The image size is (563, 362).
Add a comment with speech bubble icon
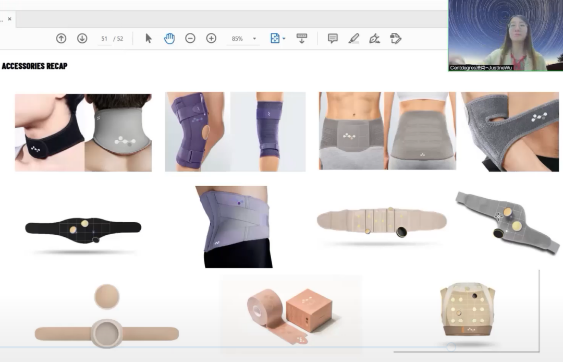[x=333, y=38]
